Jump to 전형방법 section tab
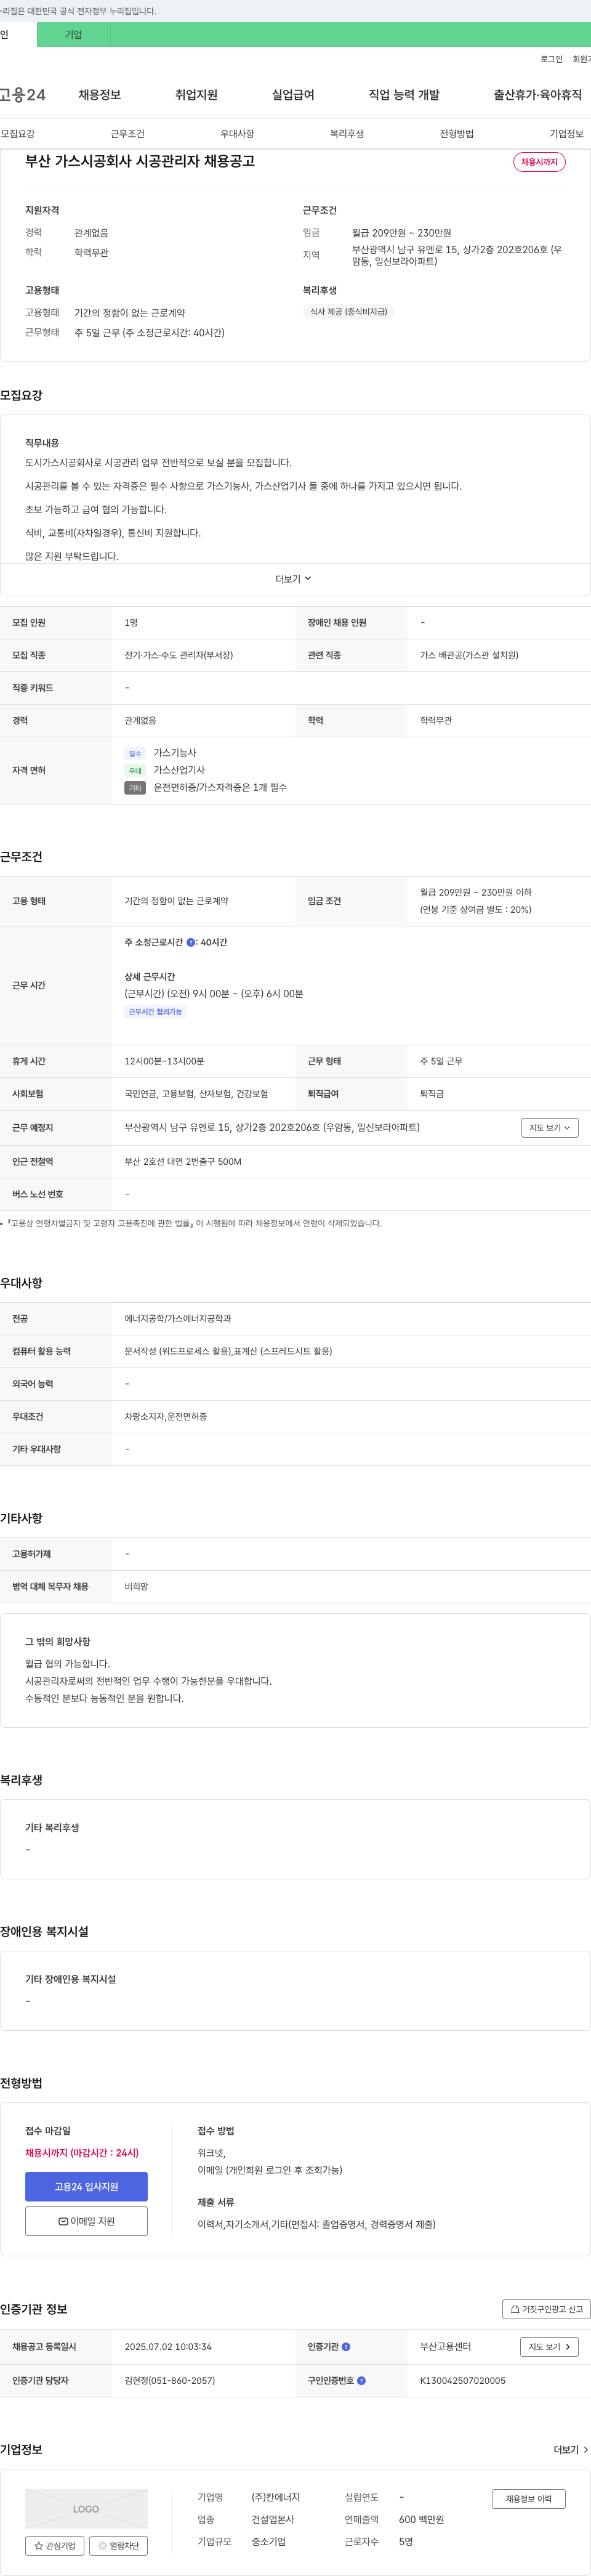The height and width of the screenshot is (2576, 591). point(457,134)
